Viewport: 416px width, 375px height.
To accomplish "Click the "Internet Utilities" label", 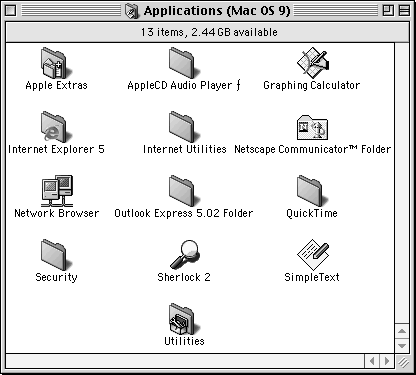I will click(x=185, y=149).
